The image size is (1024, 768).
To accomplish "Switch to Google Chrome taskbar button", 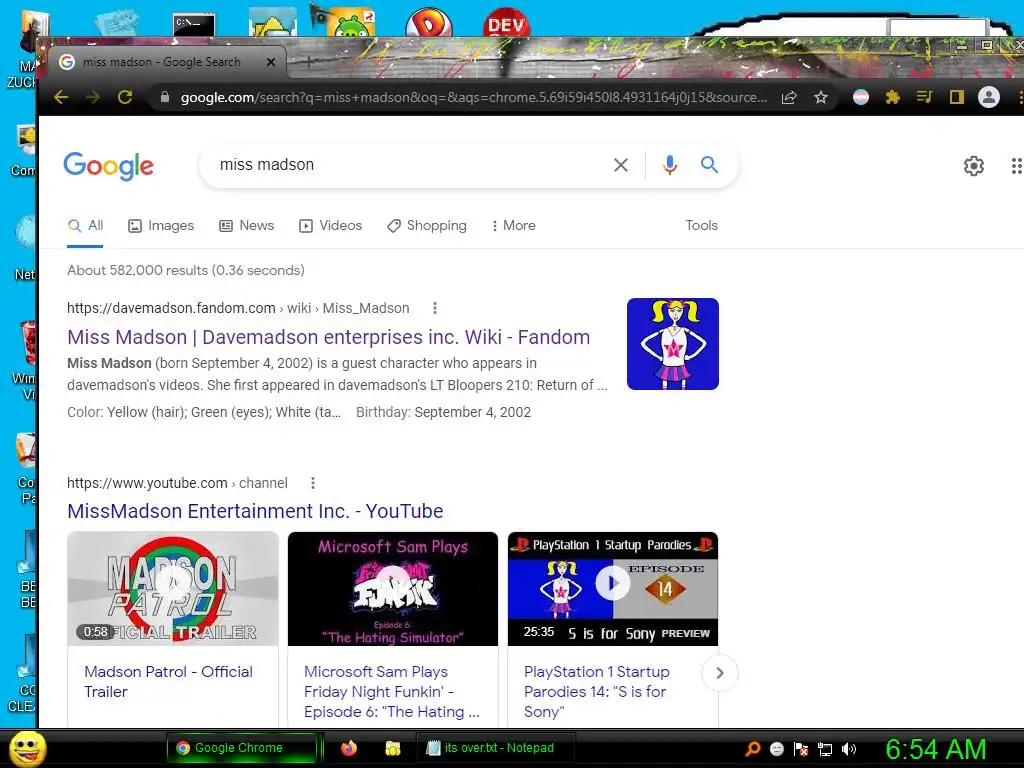I will coord(242,748).
